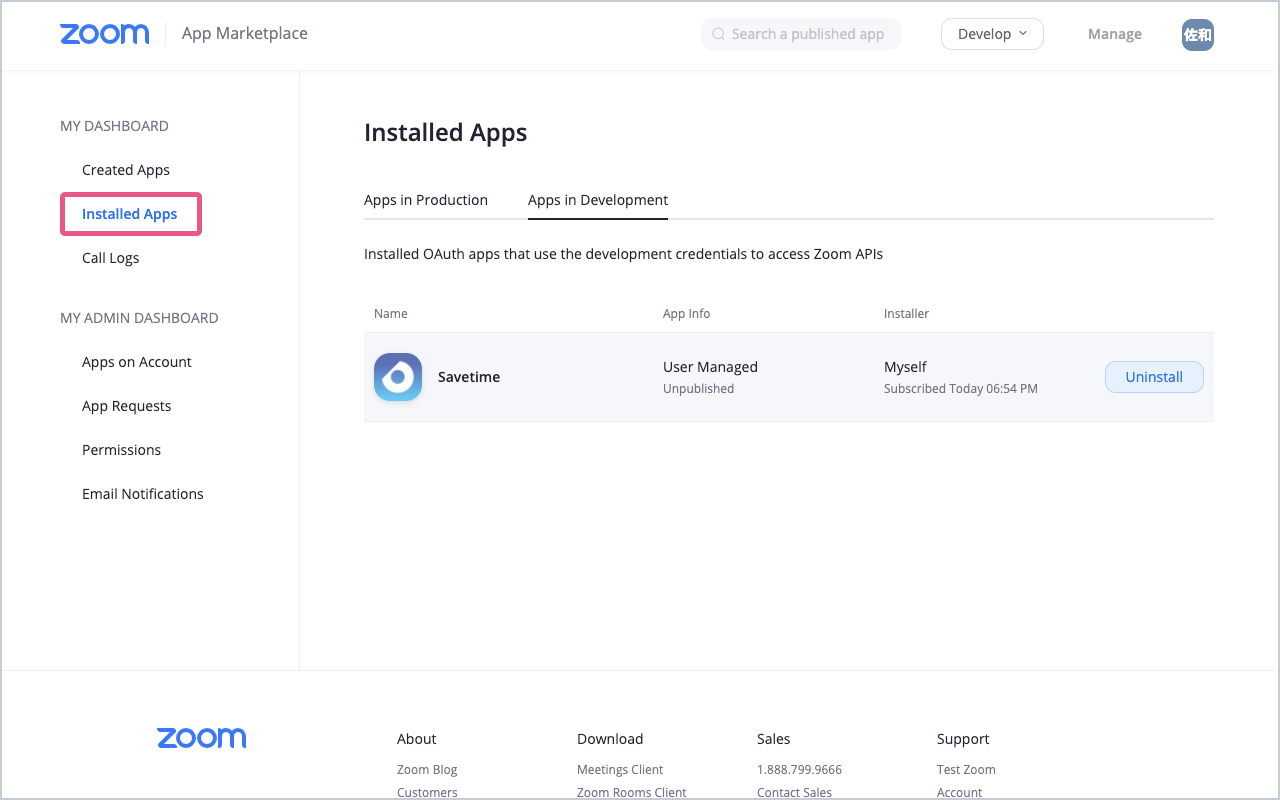Open Permissions in sidebar
Screen dimensions: 1280x800
(x=122, y=450)
